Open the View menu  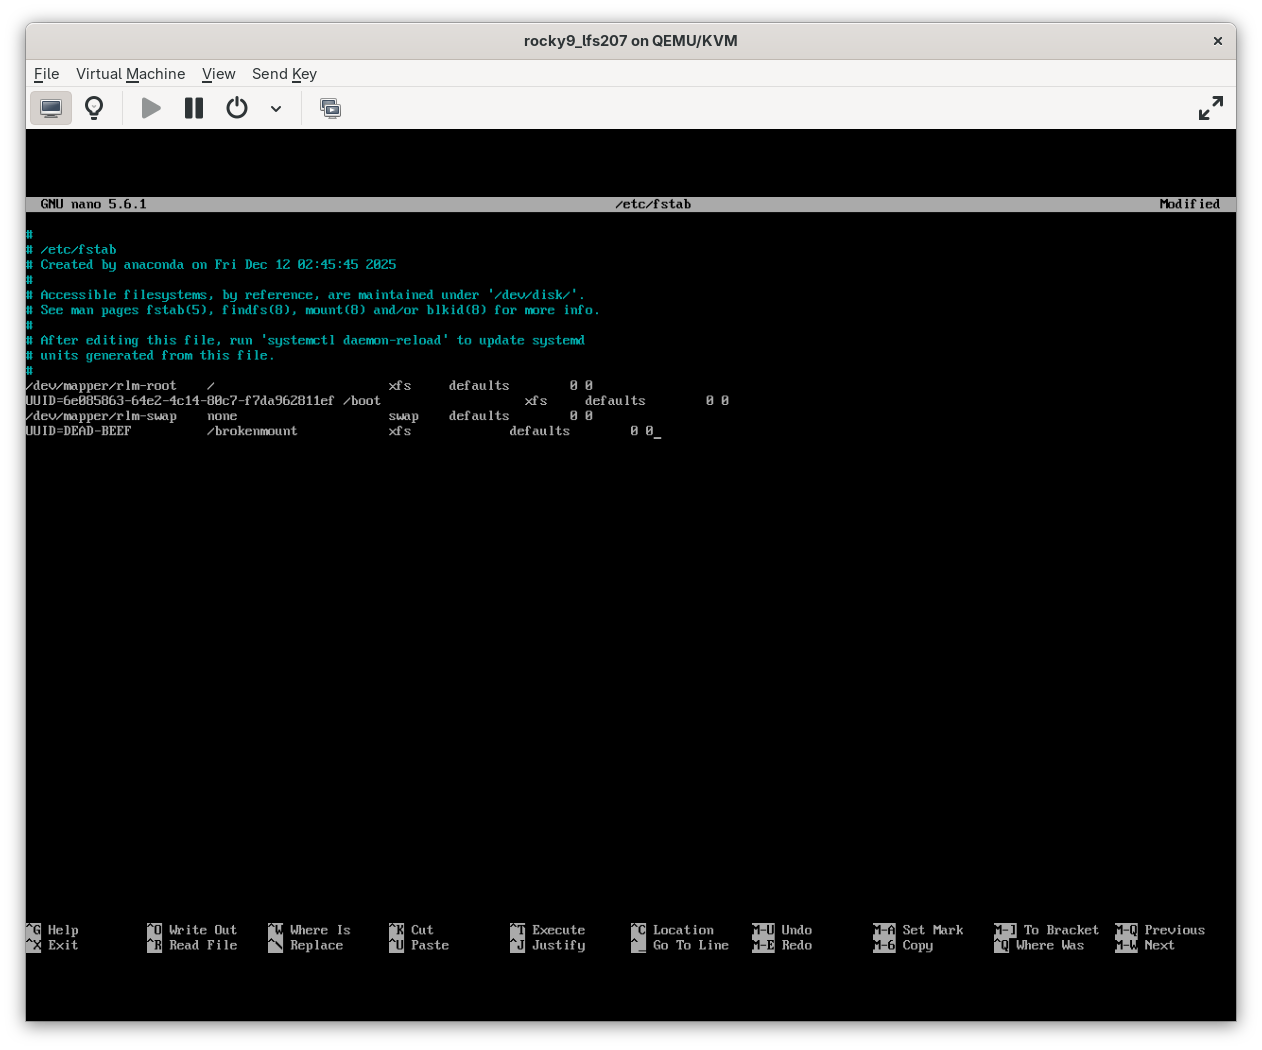pos(218,74)
